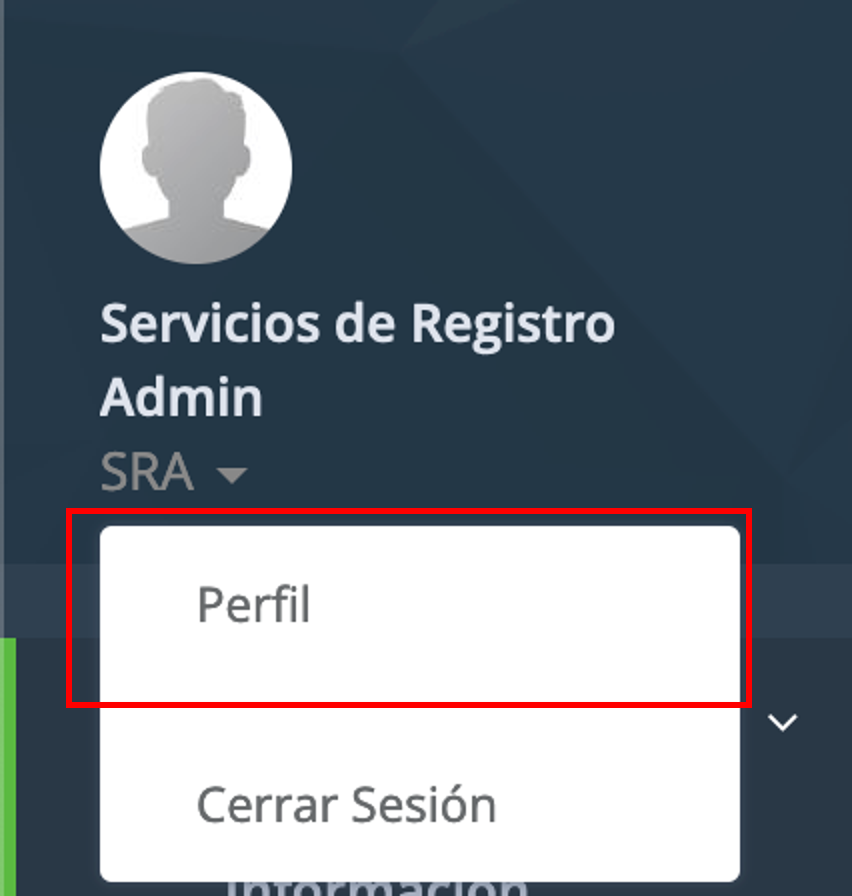Click the Admin text under the avatar

[181, 397]
